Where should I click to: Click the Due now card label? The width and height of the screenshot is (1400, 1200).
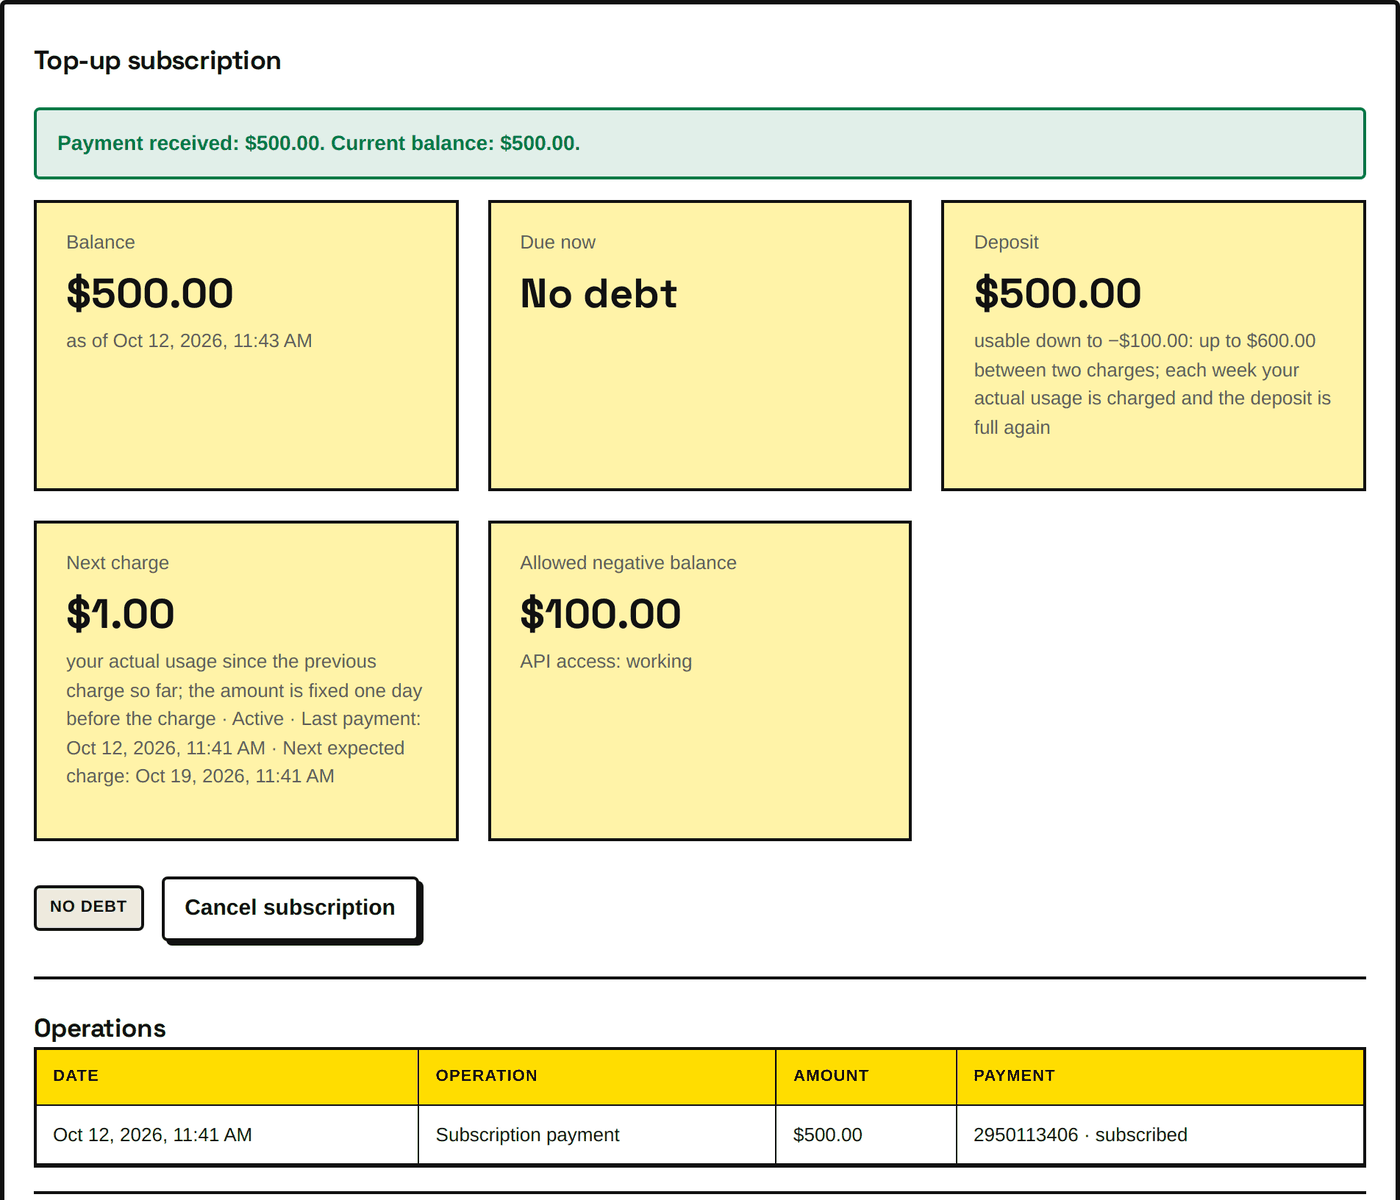click(558, 242)
